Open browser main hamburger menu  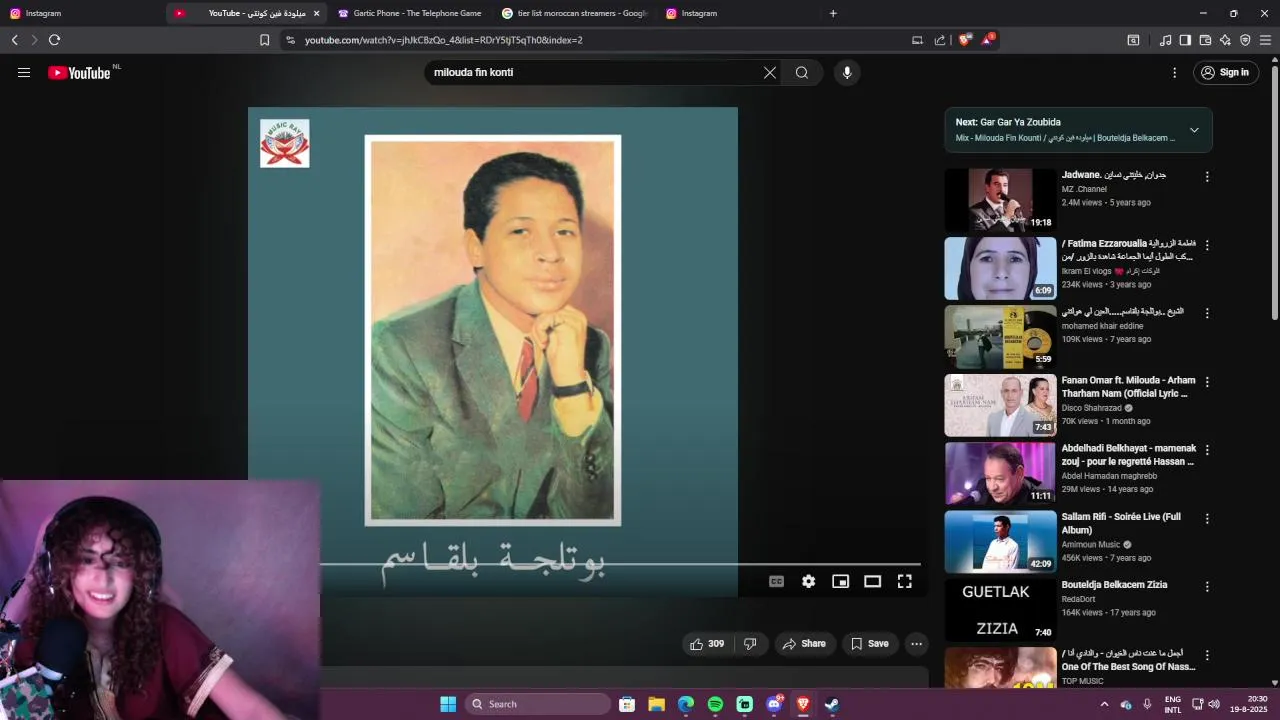click(1265, 40)
